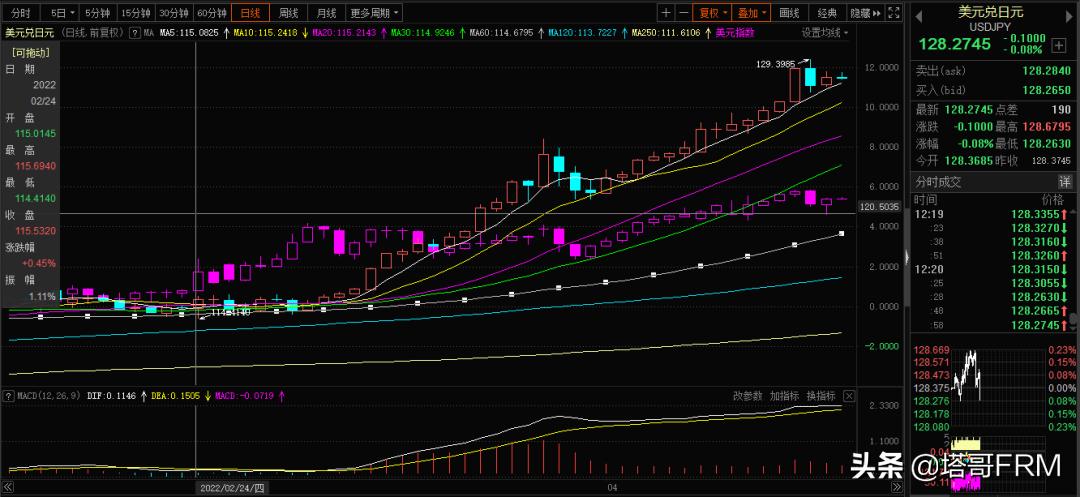
Task: Click the 120.5035 crosshair price label
Action: pos(882,206)
